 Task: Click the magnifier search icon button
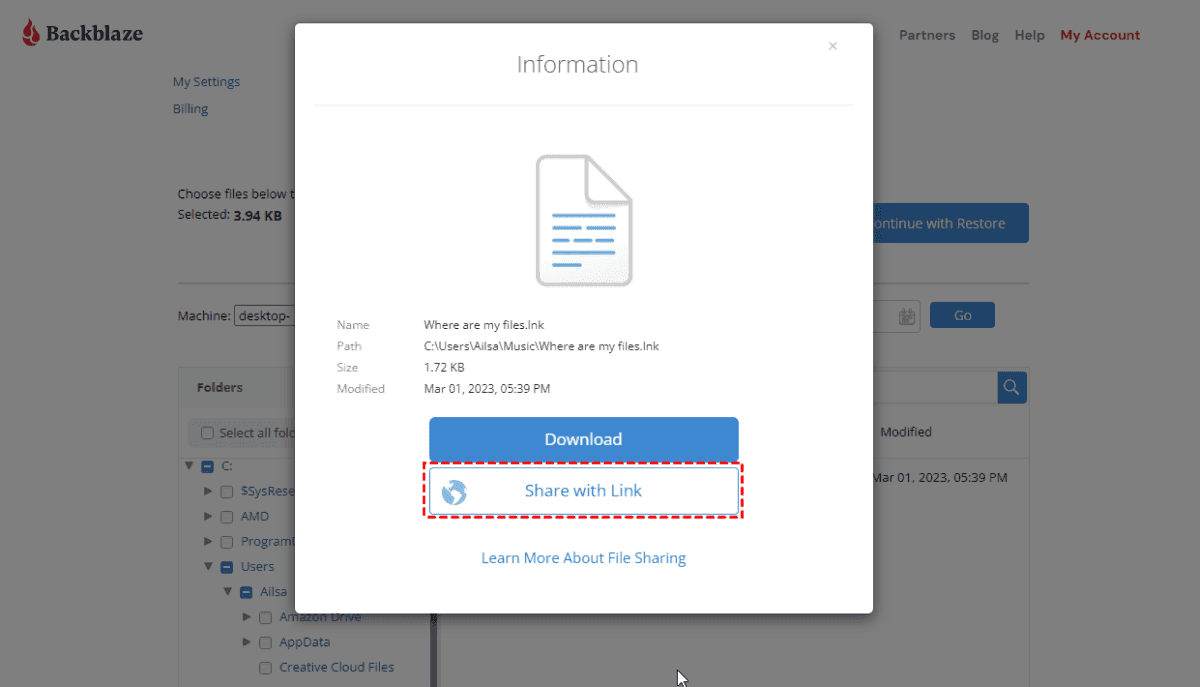1012,387
